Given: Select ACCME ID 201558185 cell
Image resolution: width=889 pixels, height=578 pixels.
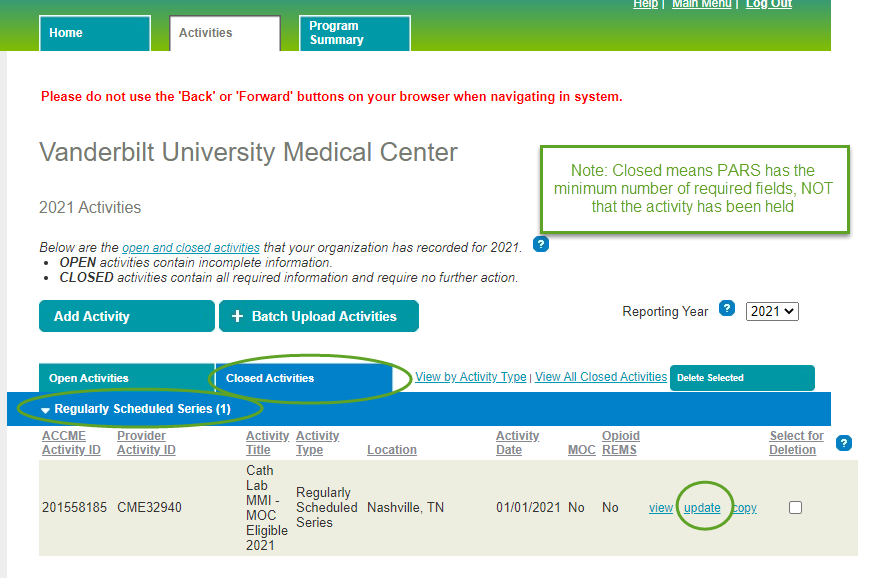Looking at the screenshot, I should [74, 508].
